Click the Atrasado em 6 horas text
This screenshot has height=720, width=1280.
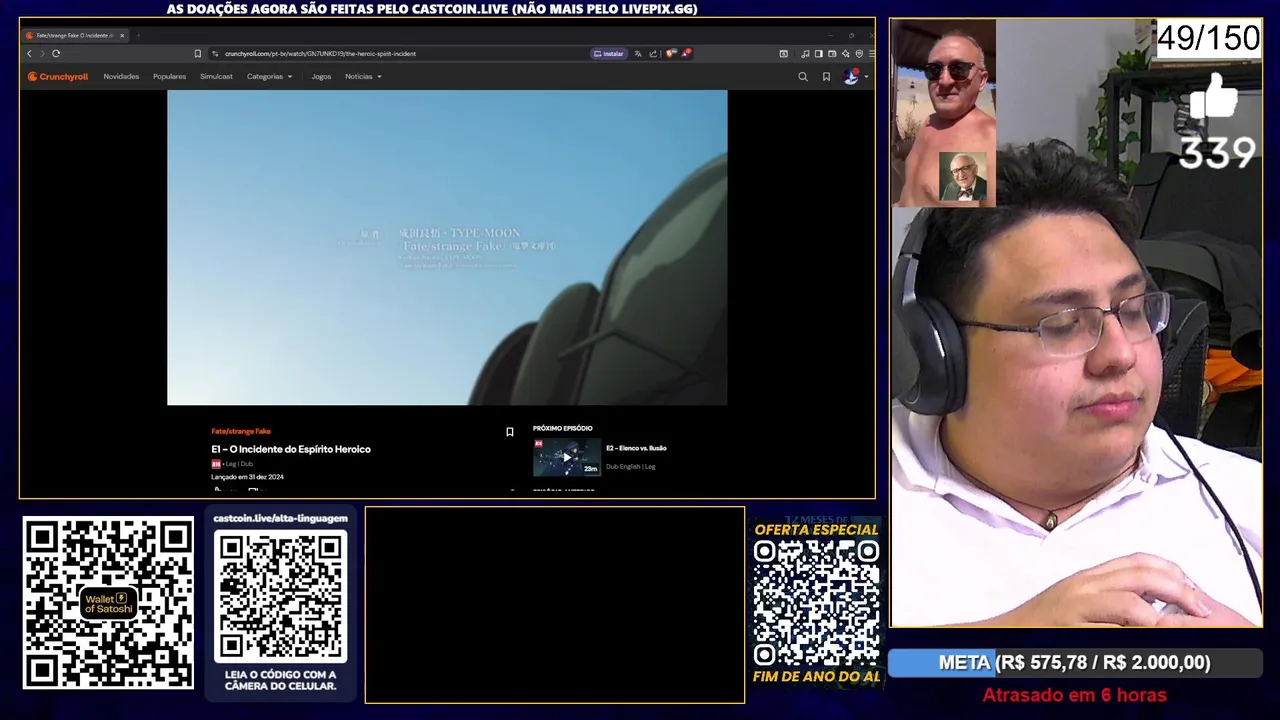tap(1074, 695)
